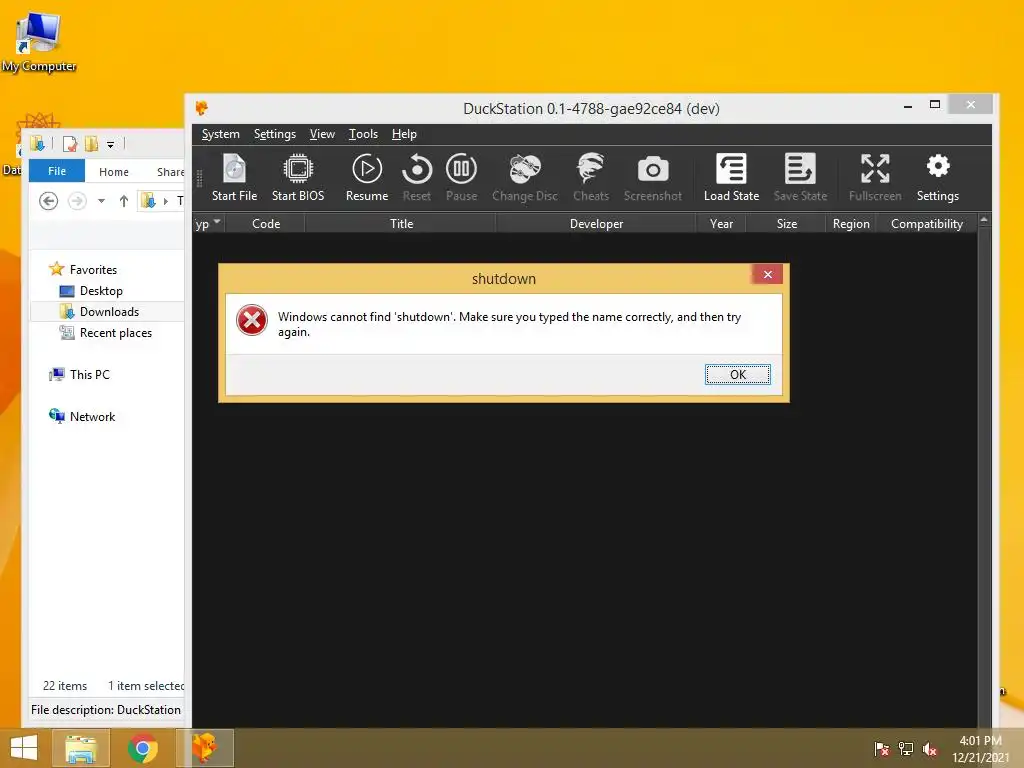Open the System menu
This screenshot has width=1024, height=768.
tap(221, 134)
